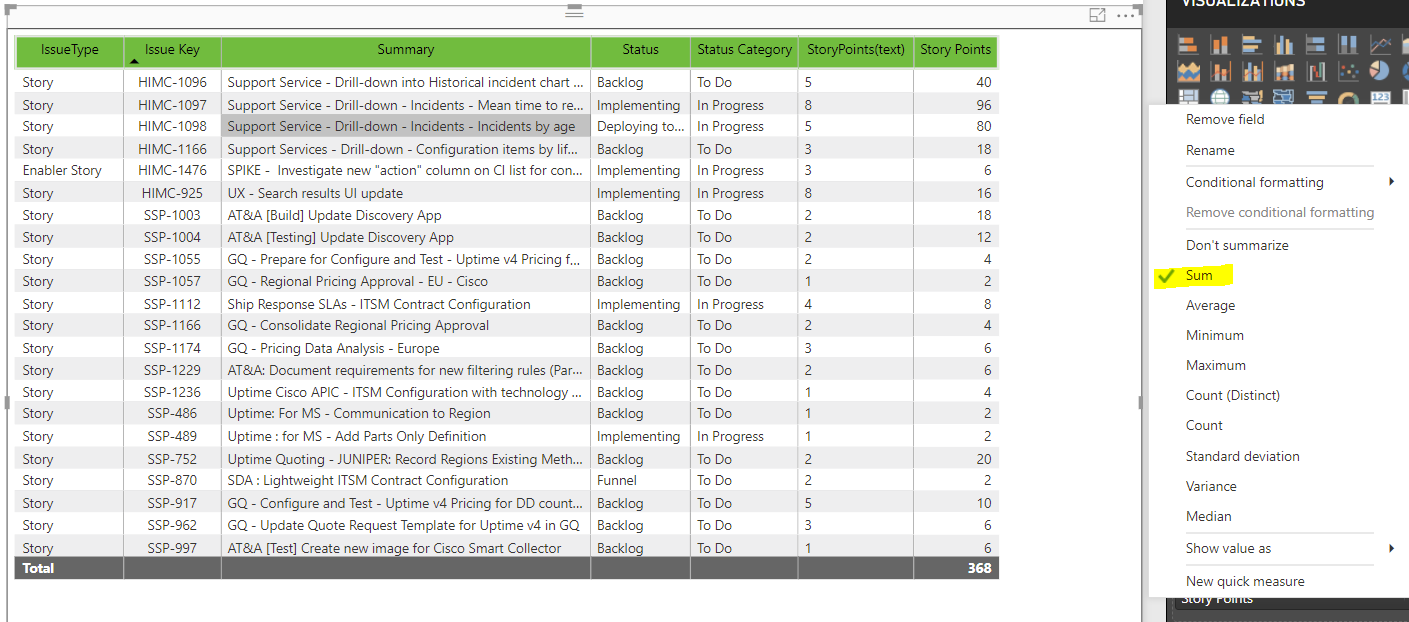Select the card 123 visualization
Viewport: 1409px width, 622px height.
click(1380, 97)
